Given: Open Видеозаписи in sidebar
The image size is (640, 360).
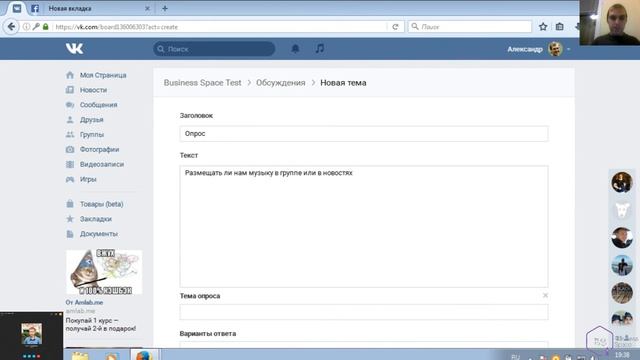Looking at the screenshot, I should click(102, 164).
